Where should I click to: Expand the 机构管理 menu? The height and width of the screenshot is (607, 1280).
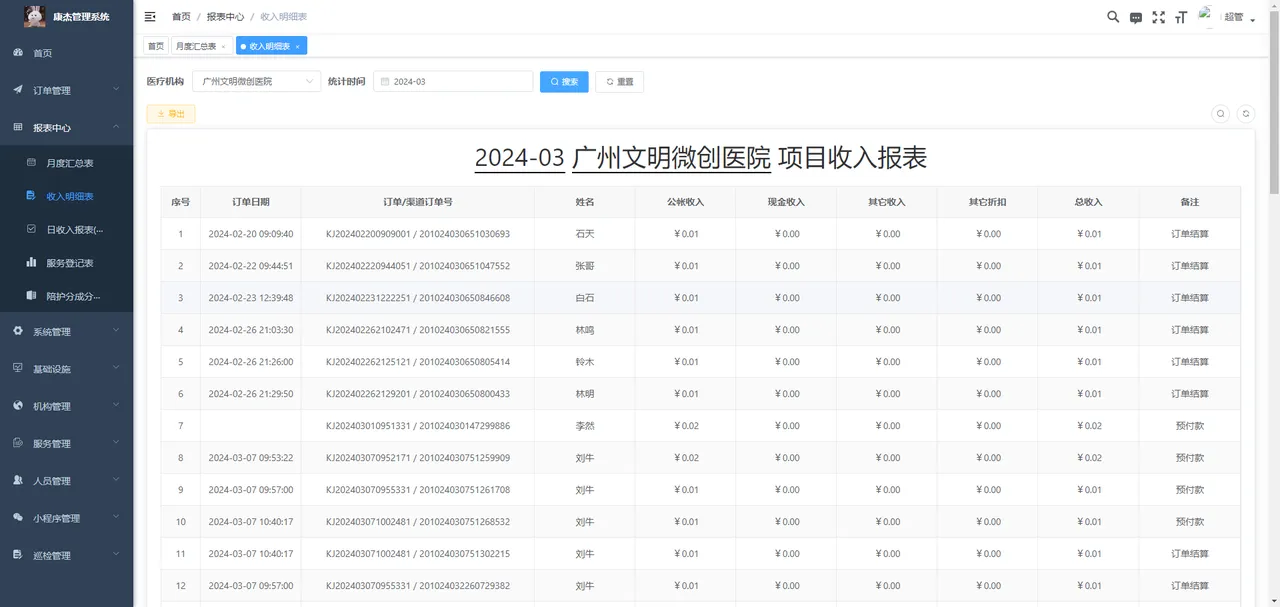[x=66, y=406]
